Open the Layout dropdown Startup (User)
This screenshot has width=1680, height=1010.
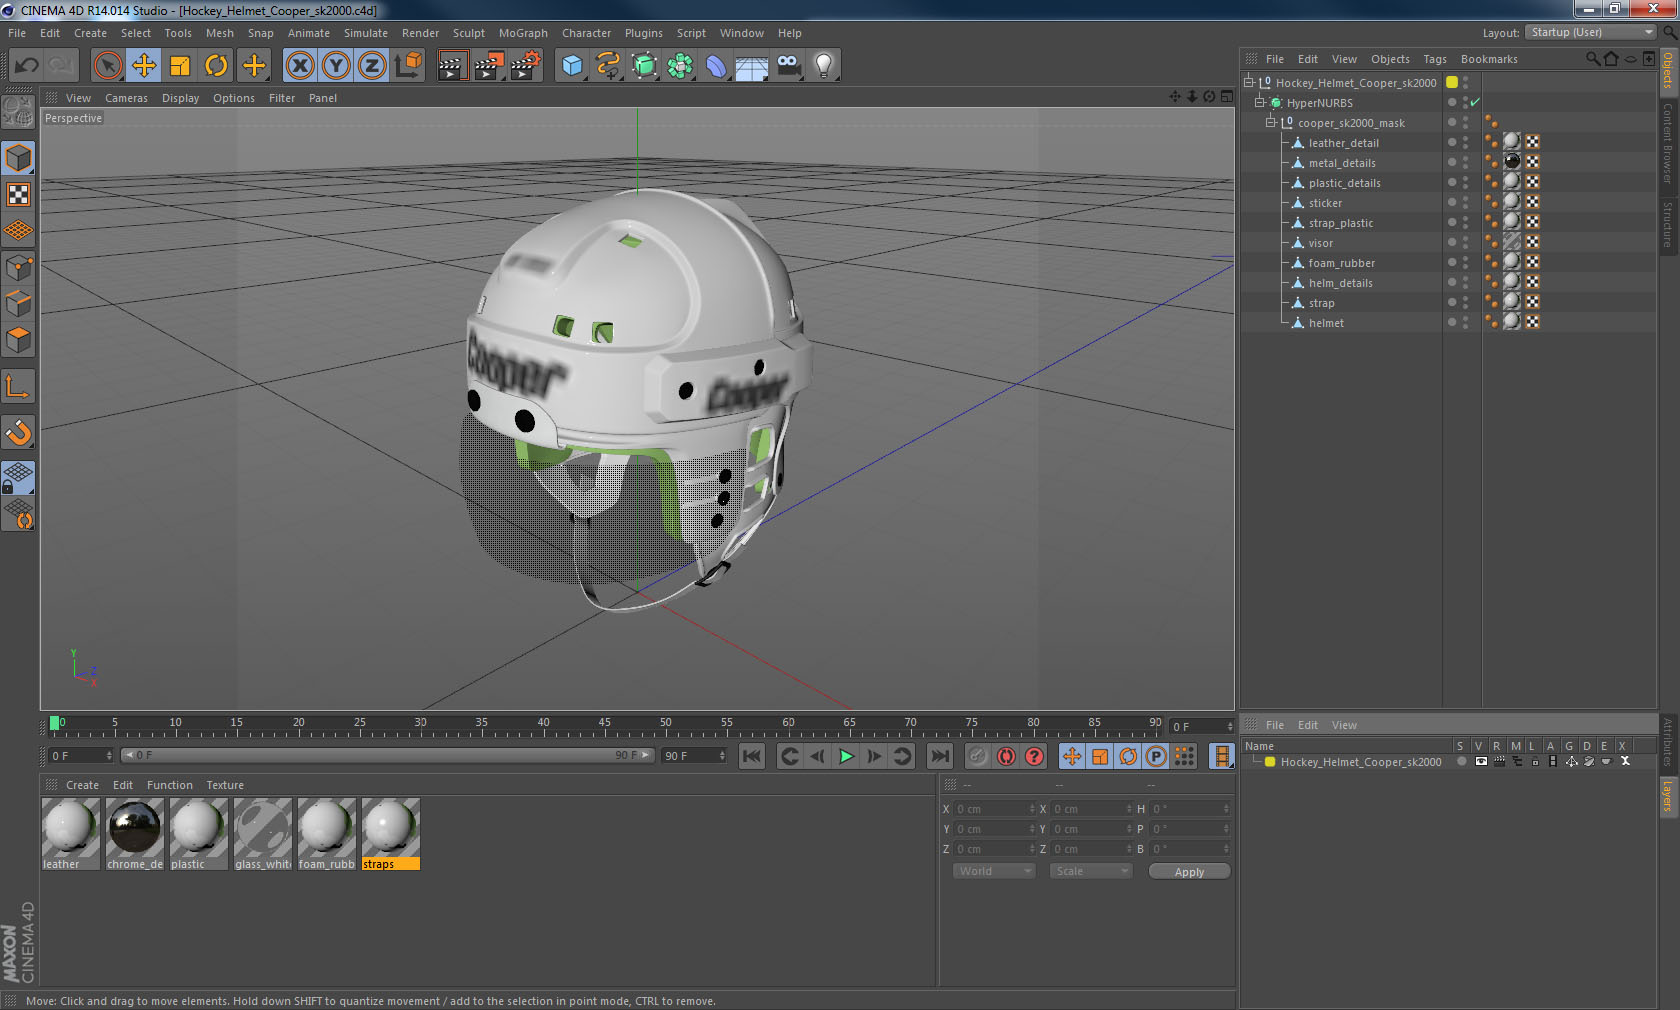(1591, 32)
